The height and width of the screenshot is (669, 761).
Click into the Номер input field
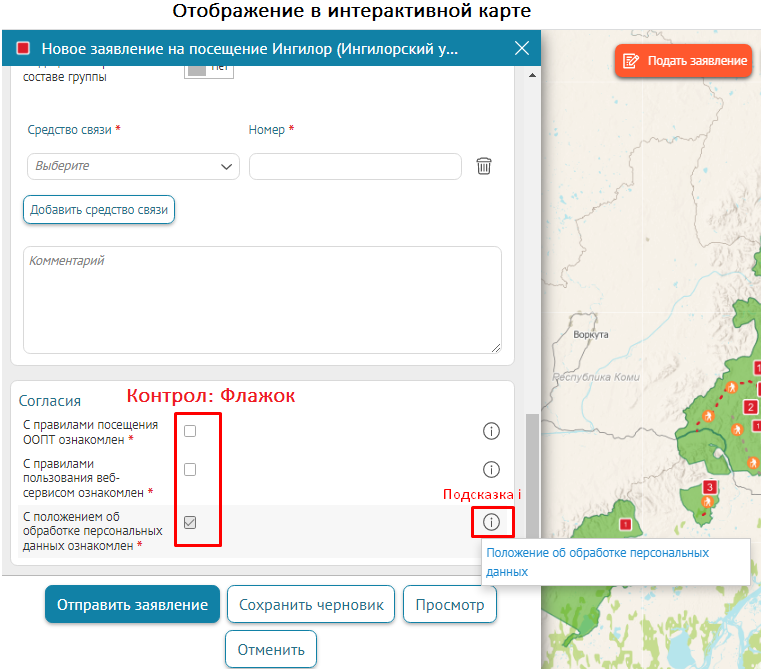click(x=355, y=166)
